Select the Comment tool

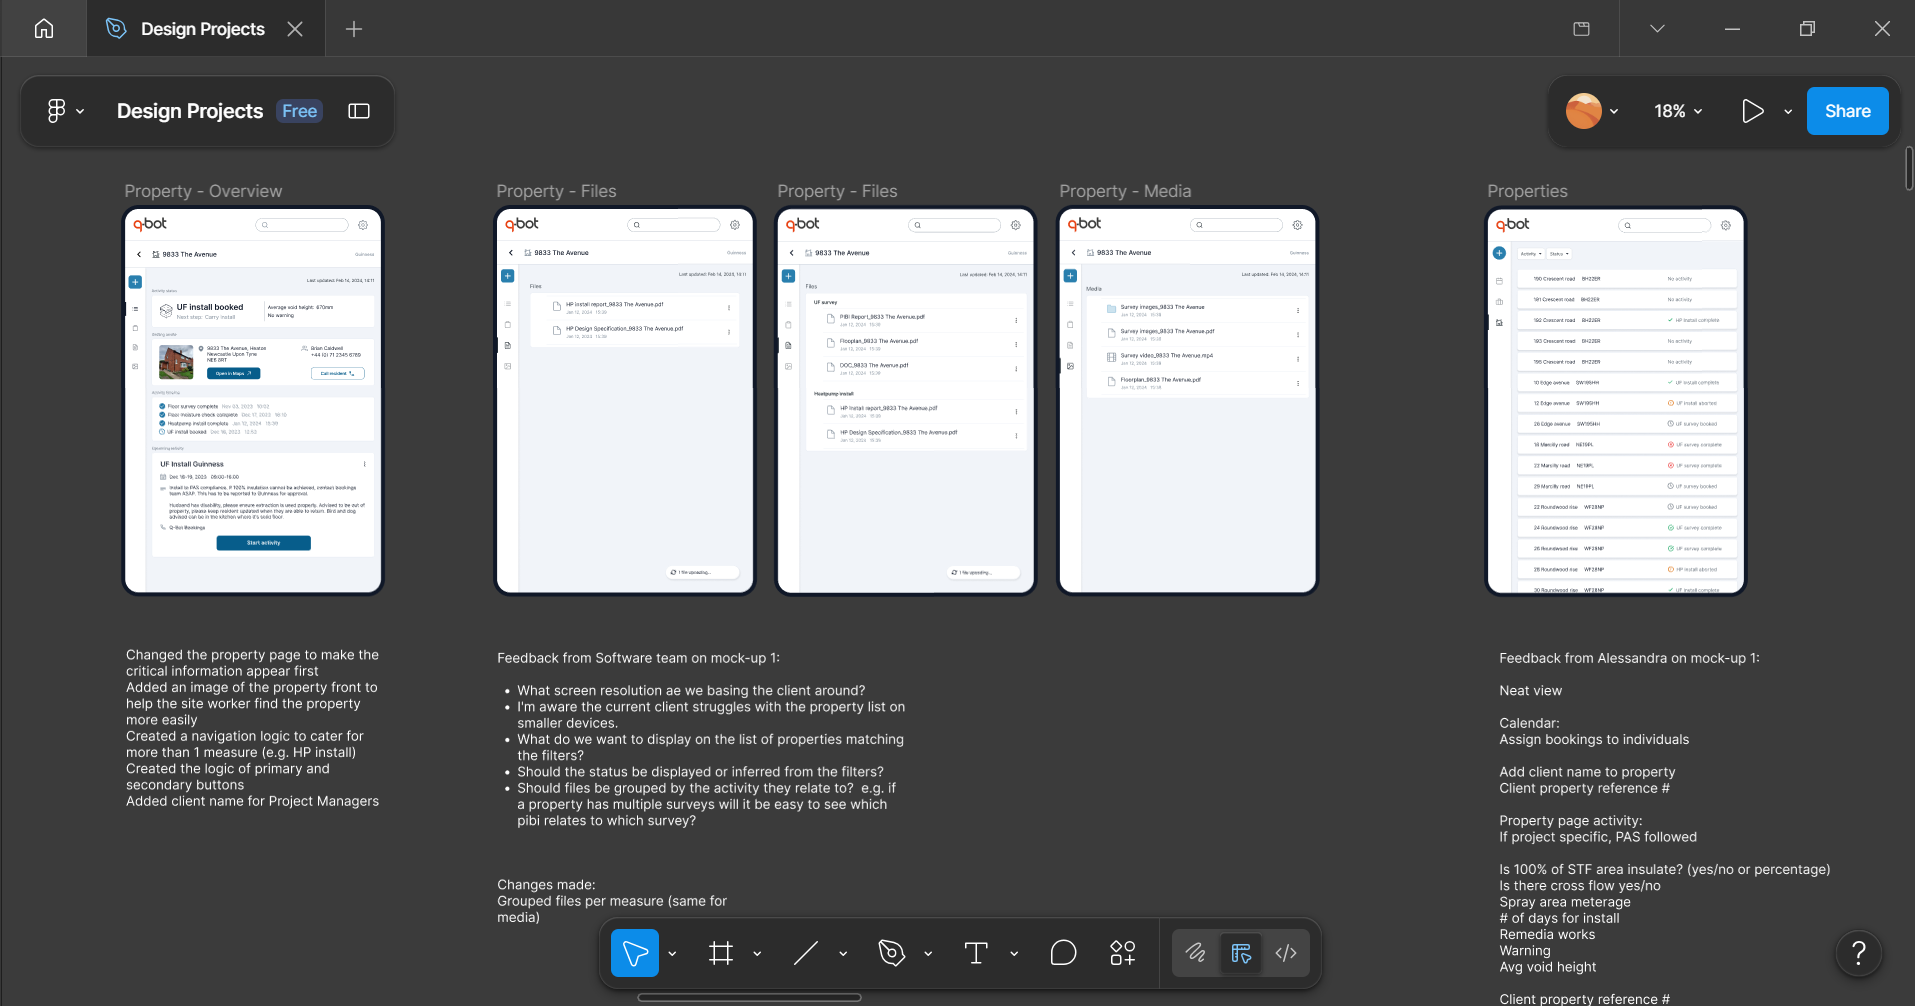1064,953
